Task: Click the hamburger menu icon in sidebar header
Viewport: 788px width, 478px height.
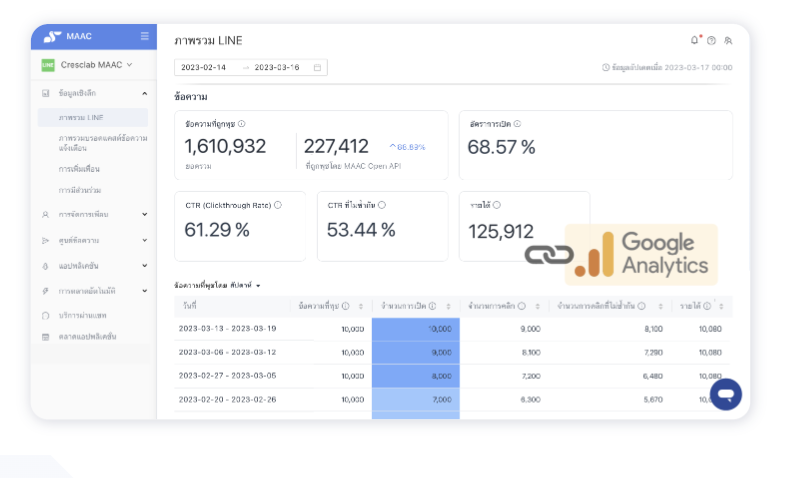Action: pos(145,37)
